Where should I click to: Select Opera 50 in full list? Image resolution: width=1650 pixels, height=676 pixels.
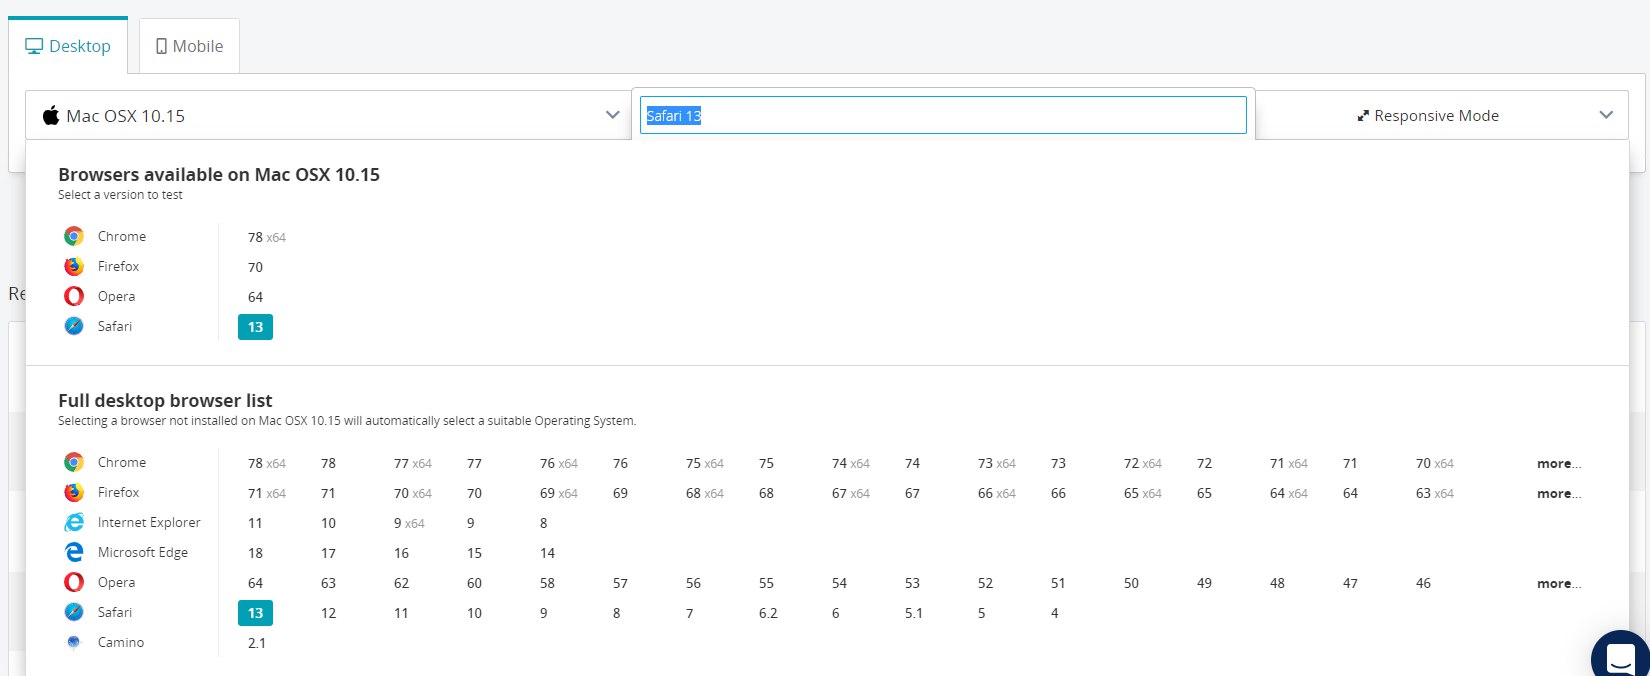click(x=1131, y=583)
